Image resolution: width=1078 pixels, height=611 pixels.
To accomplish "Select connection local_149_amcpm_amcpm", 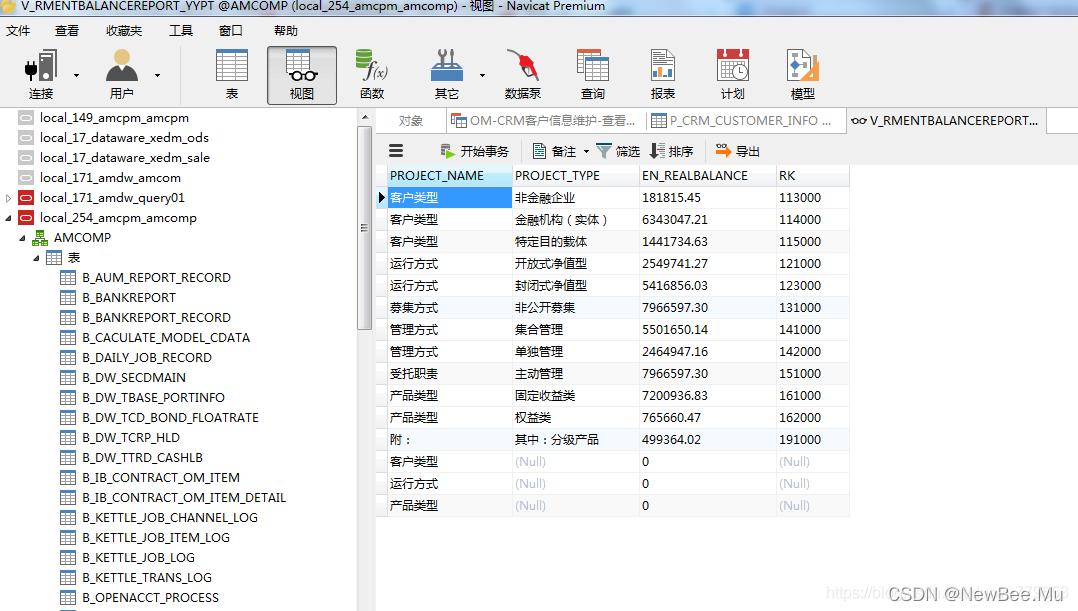I will [x=114, y=118].
